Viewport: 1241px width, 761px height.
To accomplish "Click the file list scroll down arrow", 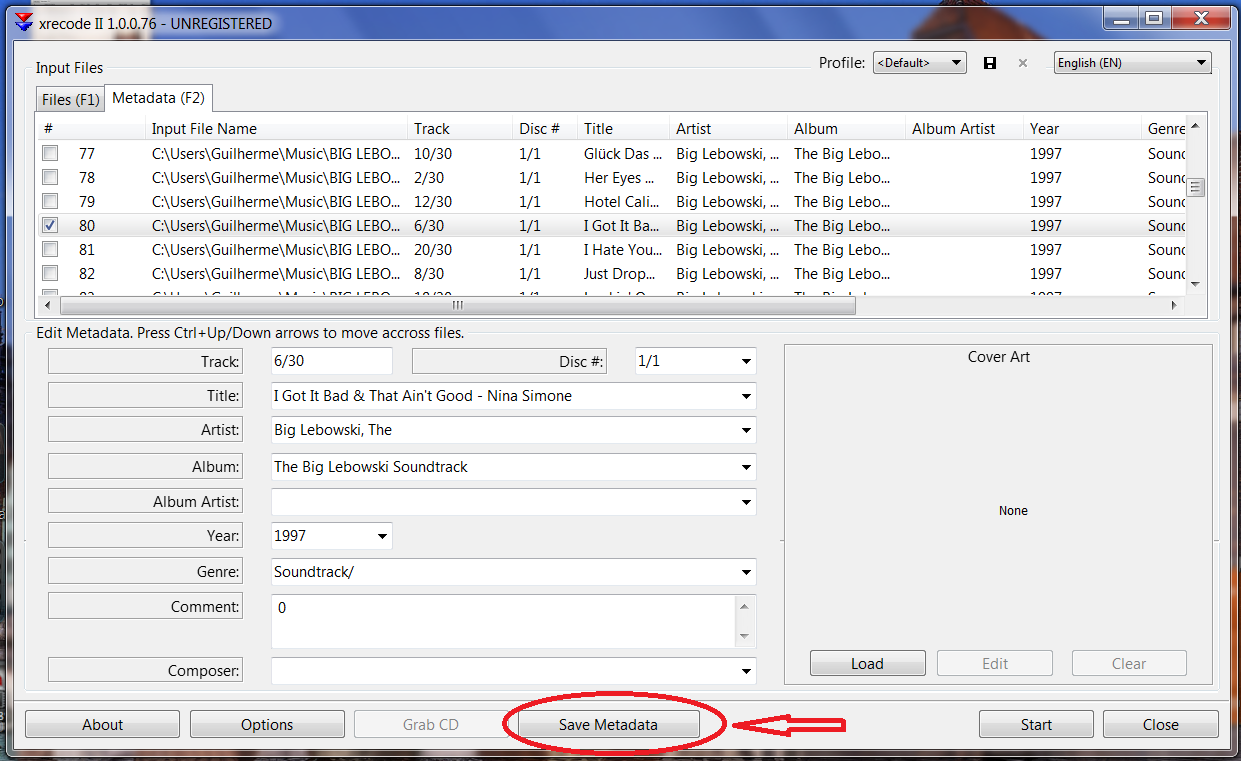I will coord(1195,284).
